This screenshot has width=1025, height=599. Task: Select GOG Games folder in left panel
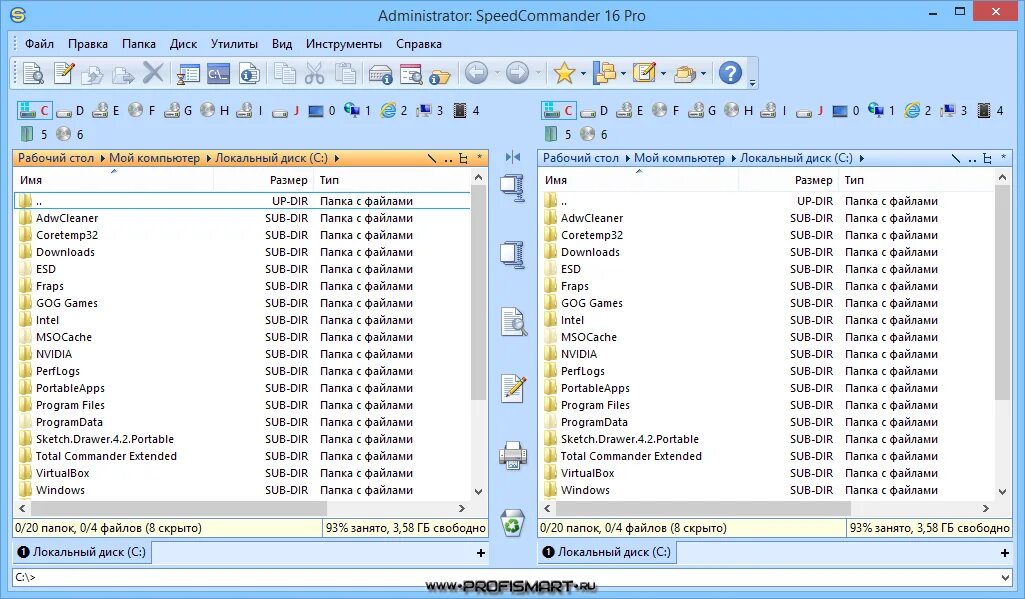67,303
